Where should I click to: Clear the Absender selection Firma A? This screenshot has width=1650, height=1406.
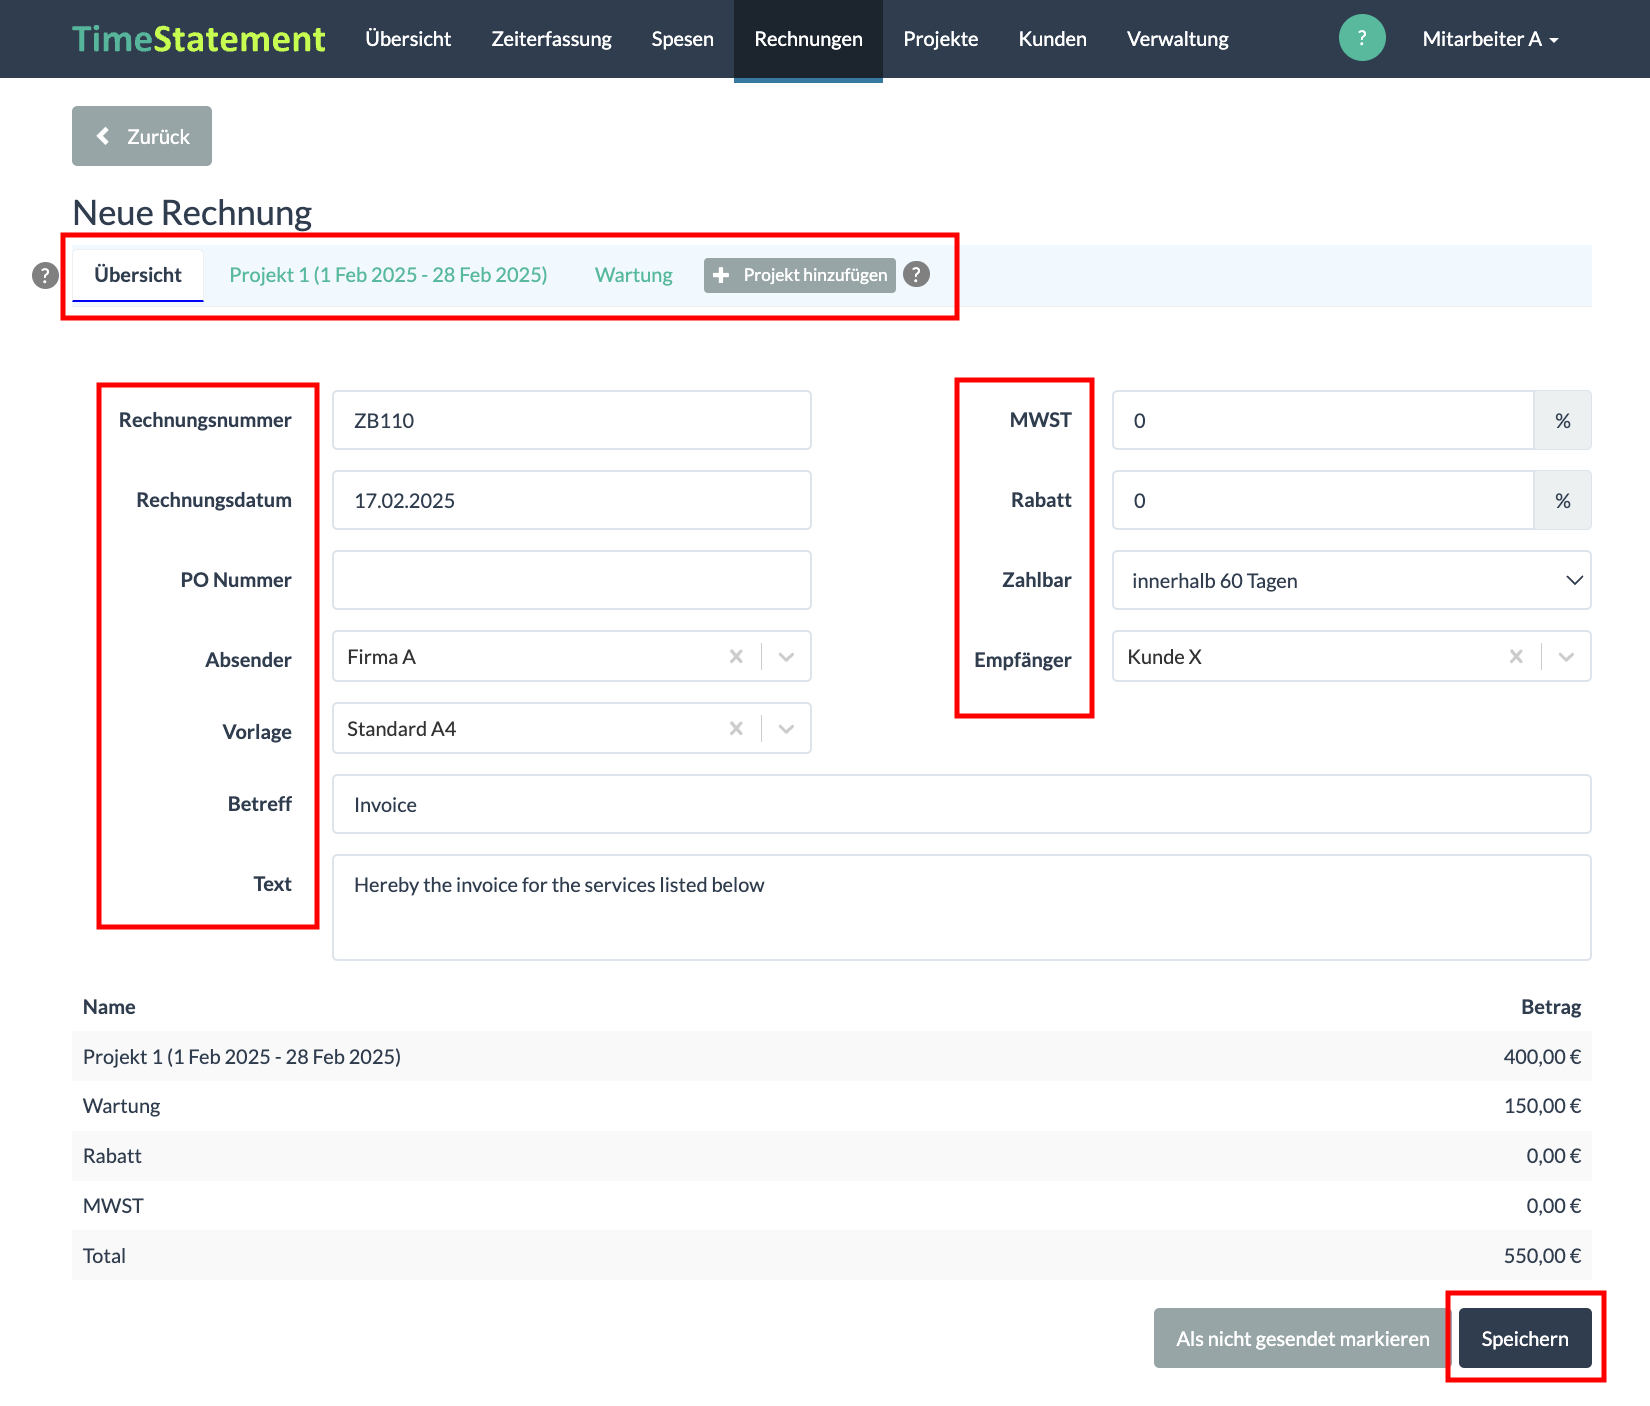[x=736, y=657]
